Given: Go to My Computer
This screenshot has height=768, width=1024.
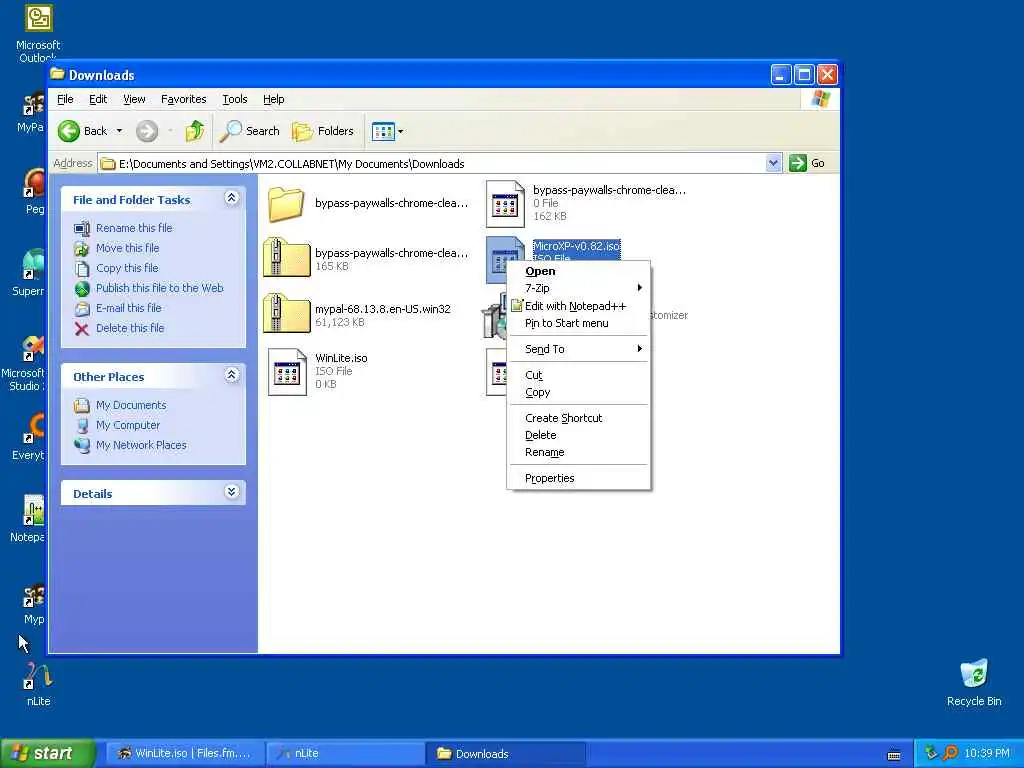Looking at the screenshot, I should pyautogui.click(x=128, y=425).
